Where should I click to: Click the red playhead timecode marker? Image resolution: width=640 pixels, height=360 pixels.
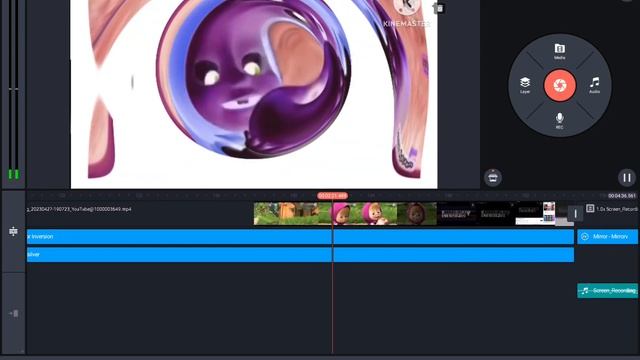click(332, 196)
